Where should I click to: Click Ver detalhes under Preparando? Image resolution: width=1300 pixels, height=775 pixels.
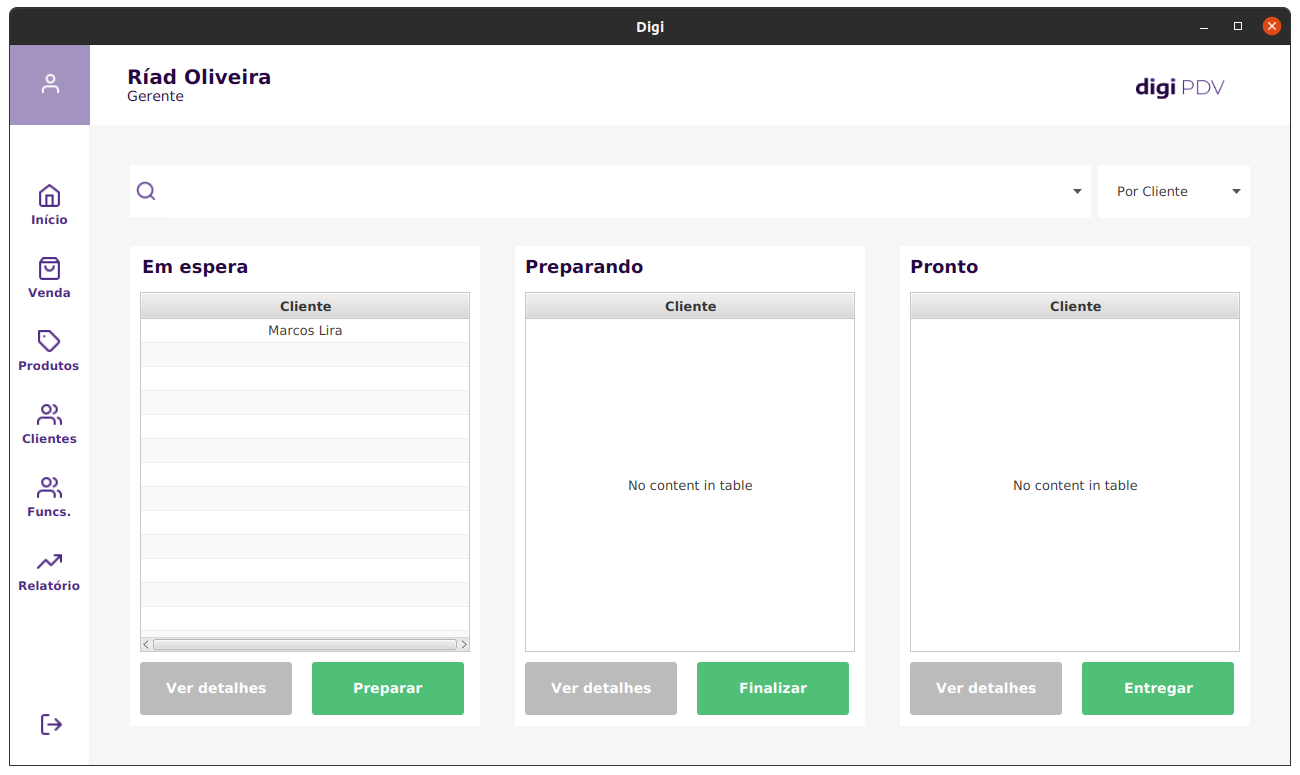[601, 688]
